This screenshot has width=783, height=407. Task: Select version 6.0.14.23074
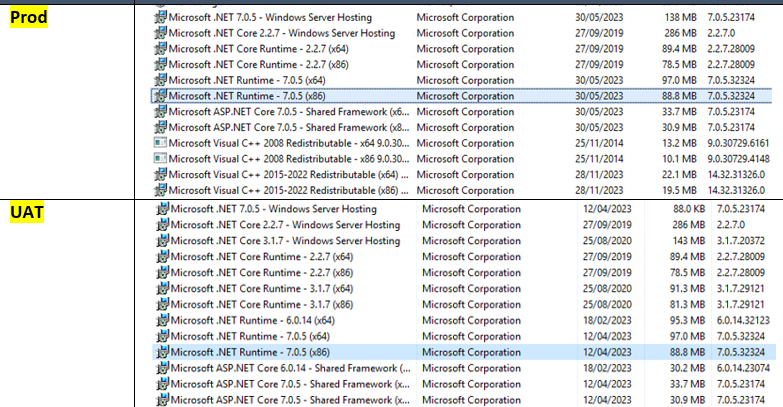click(743, 369)
